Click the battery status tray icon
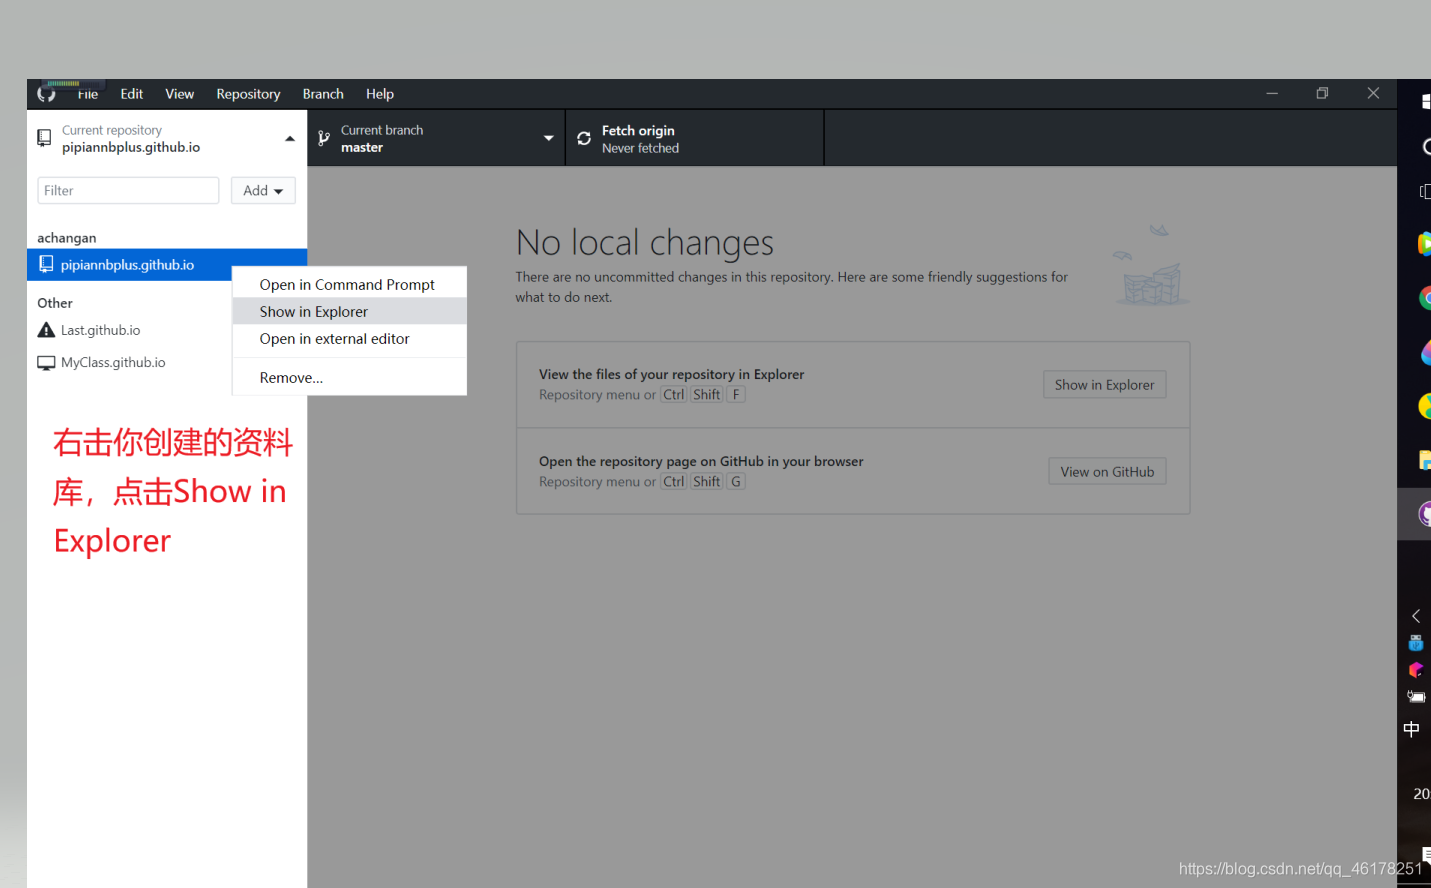This screenshot has height=888, width=1431. pyautogui.click(x=1416, y=696)
